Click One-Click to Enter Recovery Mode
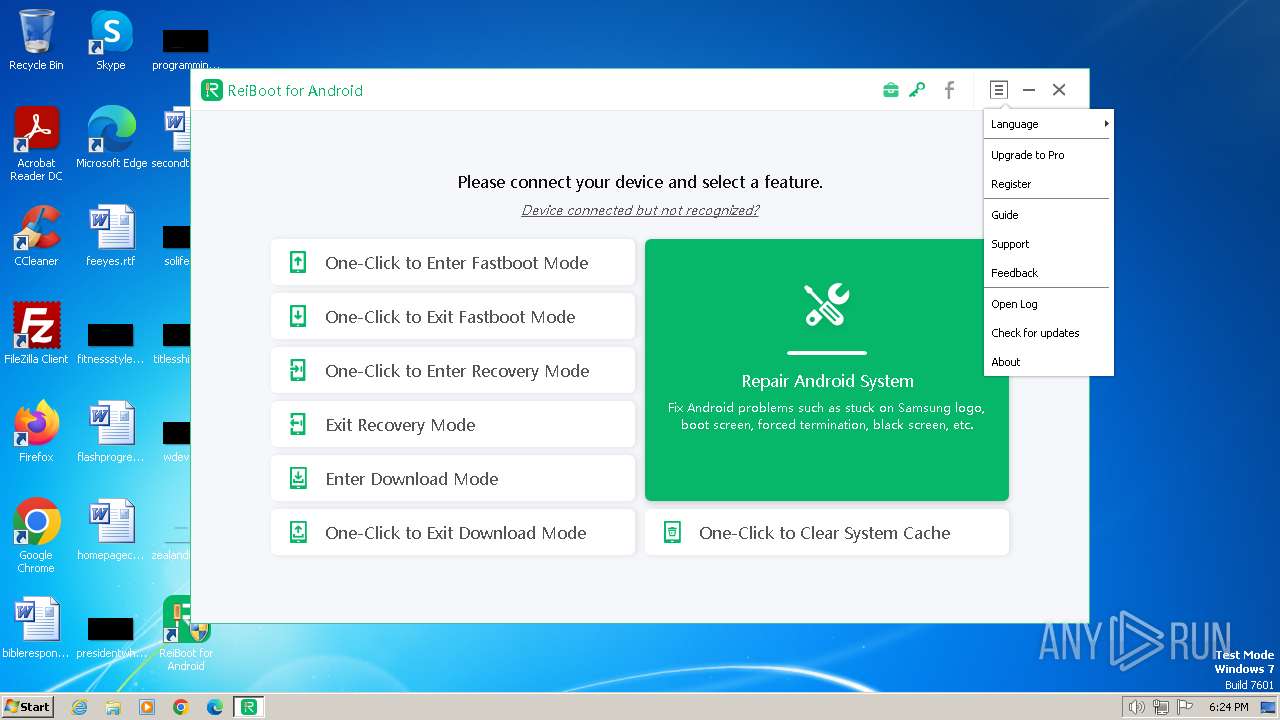Image resolution: width=1280 pixels, height=720 pixels. [x=453, y=371]
